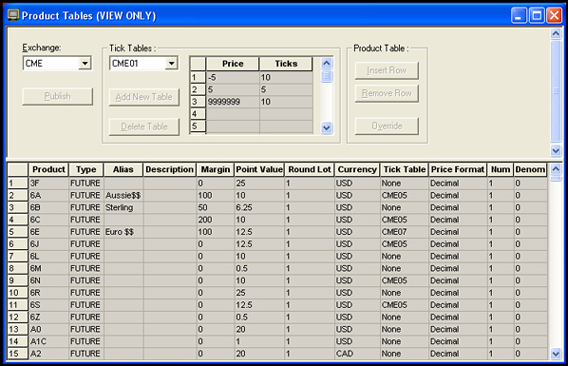The height and width of the screenshot is (366, 568).
Task: Select product cell 6Z
Action: click(x=49, y=317)
